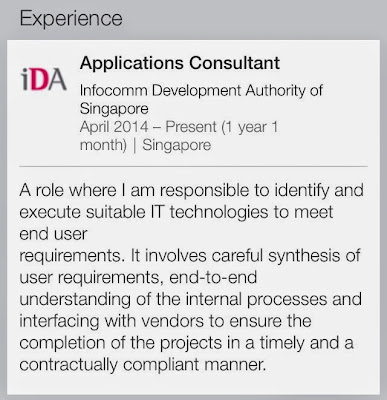
Task: Click the short 'end user' line
Action: point(53,234)
